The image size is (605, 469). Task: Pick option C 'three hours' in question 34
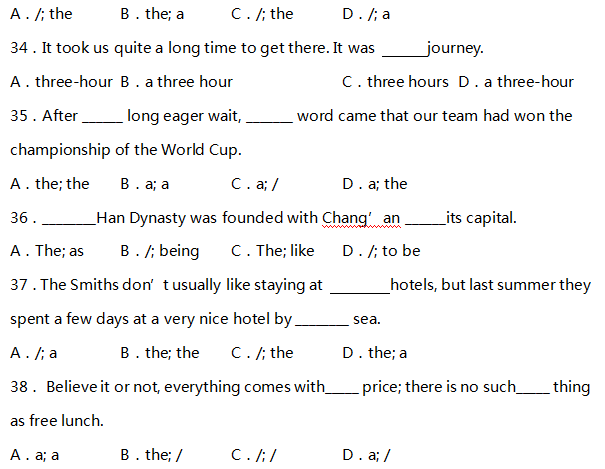(x=395, y=82)
